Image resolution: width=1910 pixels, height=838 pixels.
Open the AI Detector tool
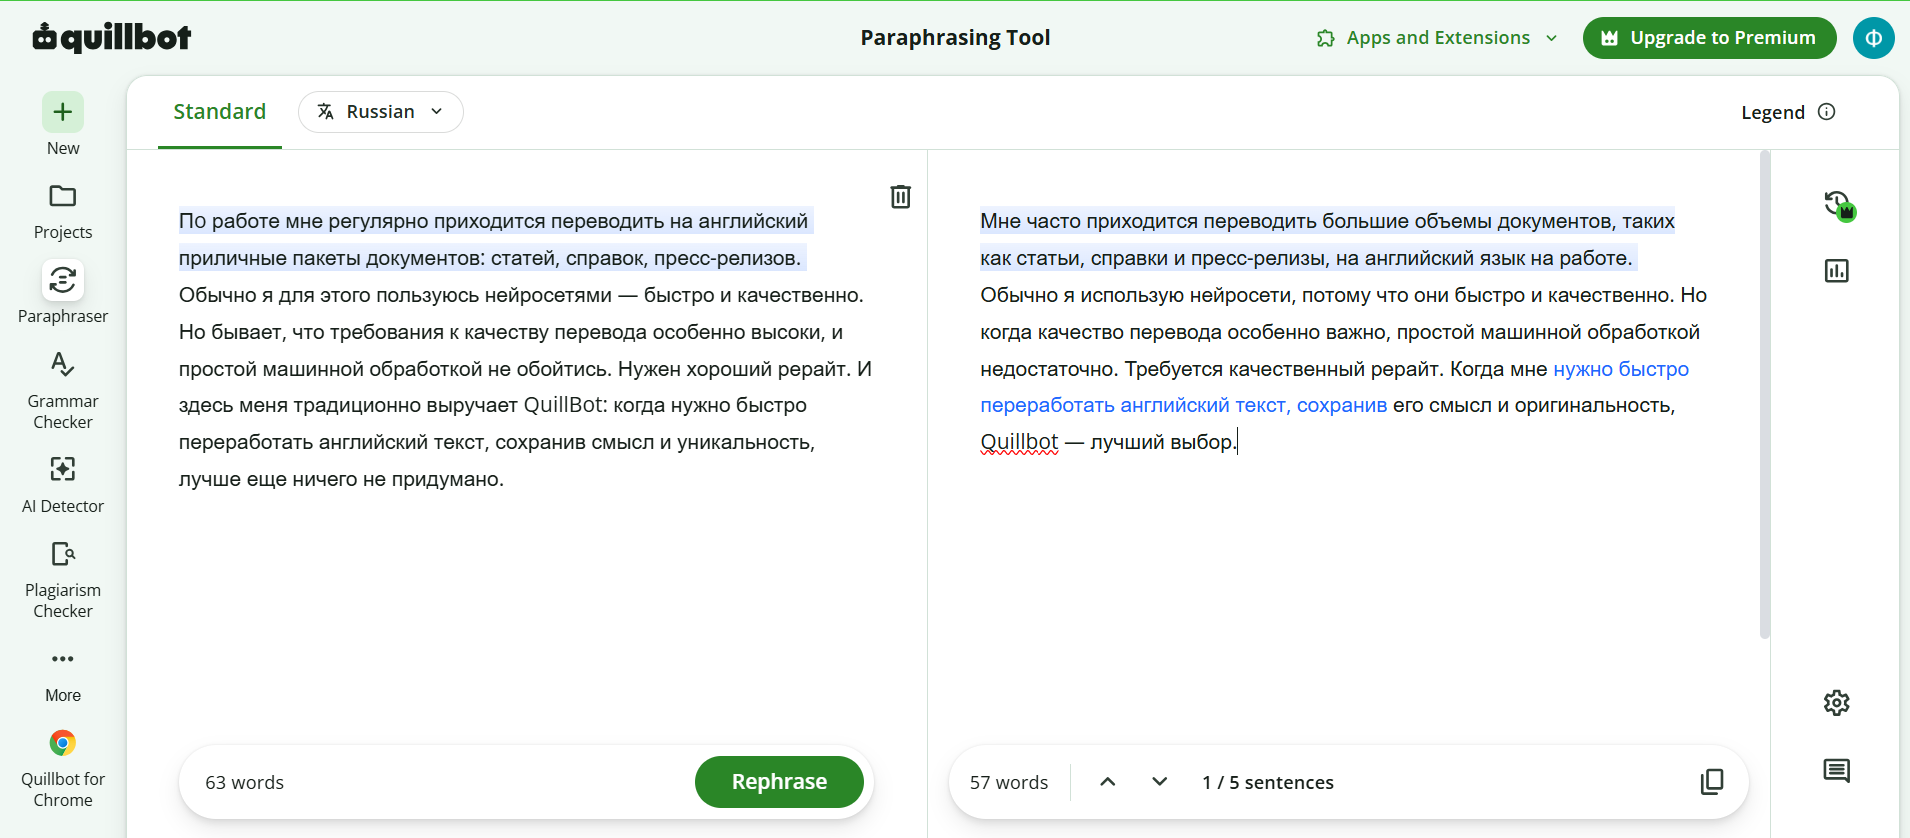[63, 484]
